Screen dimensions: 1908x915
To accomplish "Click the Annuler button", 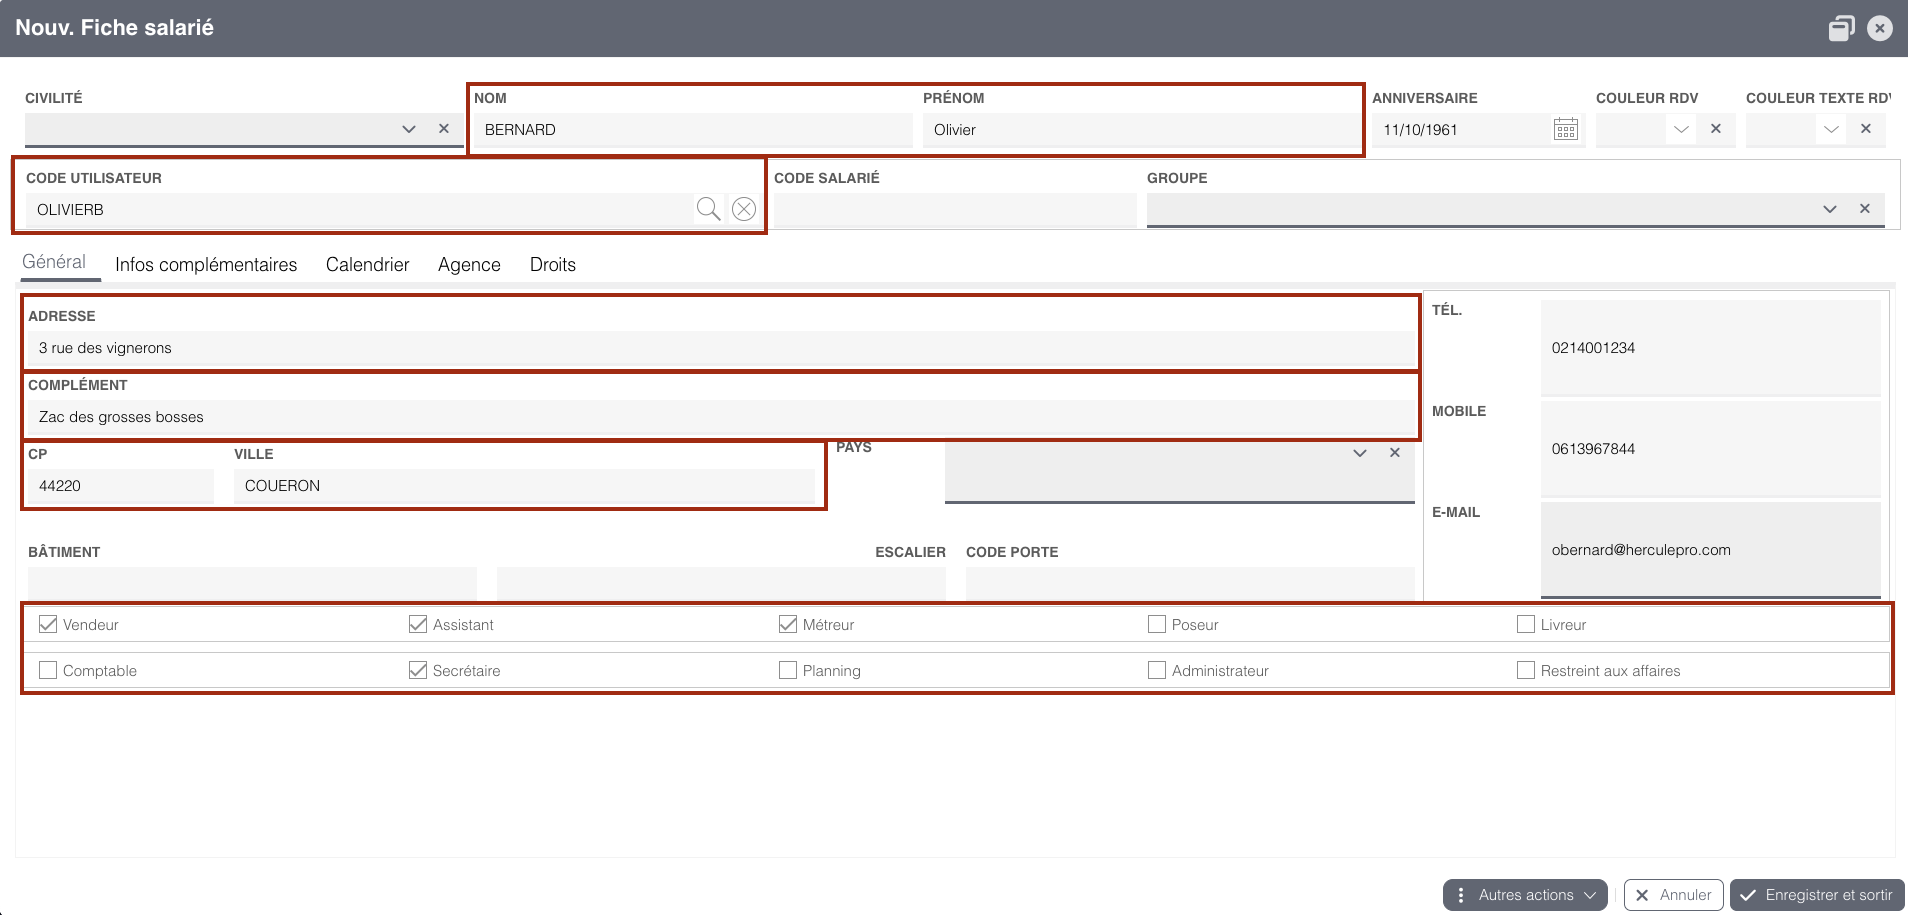I will 1674,895.
